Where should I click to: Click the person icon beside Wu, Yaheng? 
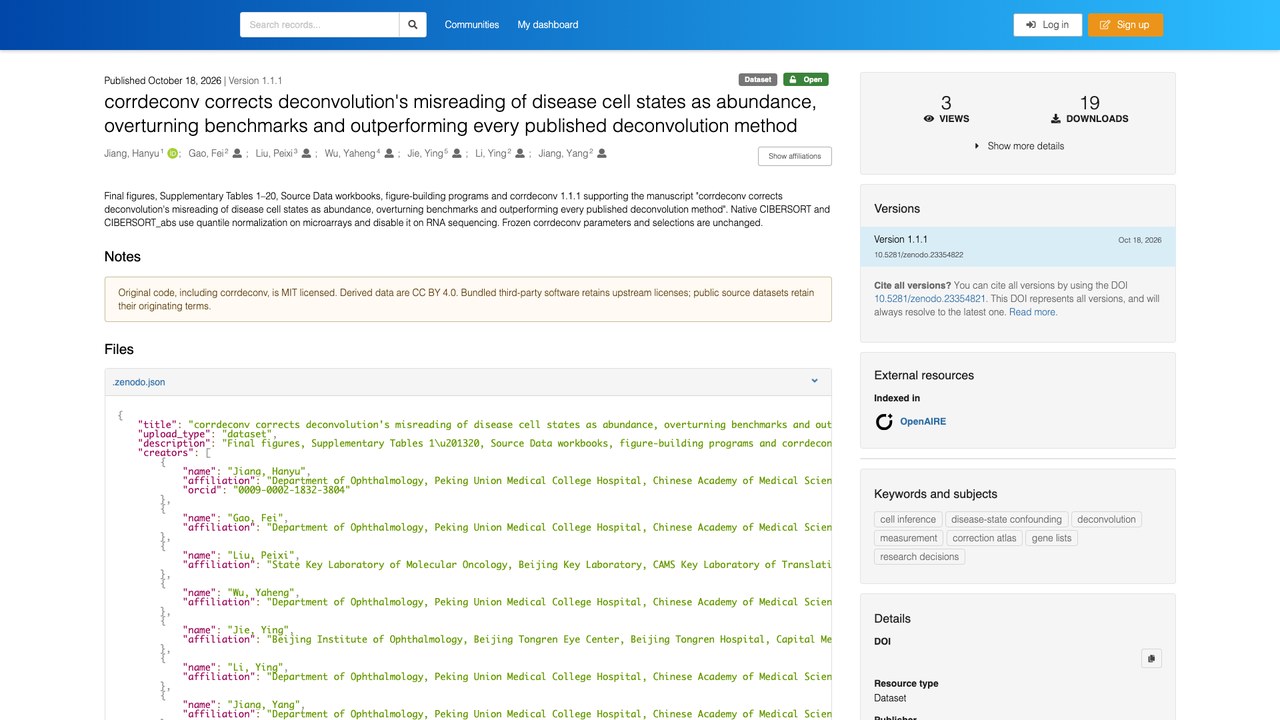(x=387, y=154)
